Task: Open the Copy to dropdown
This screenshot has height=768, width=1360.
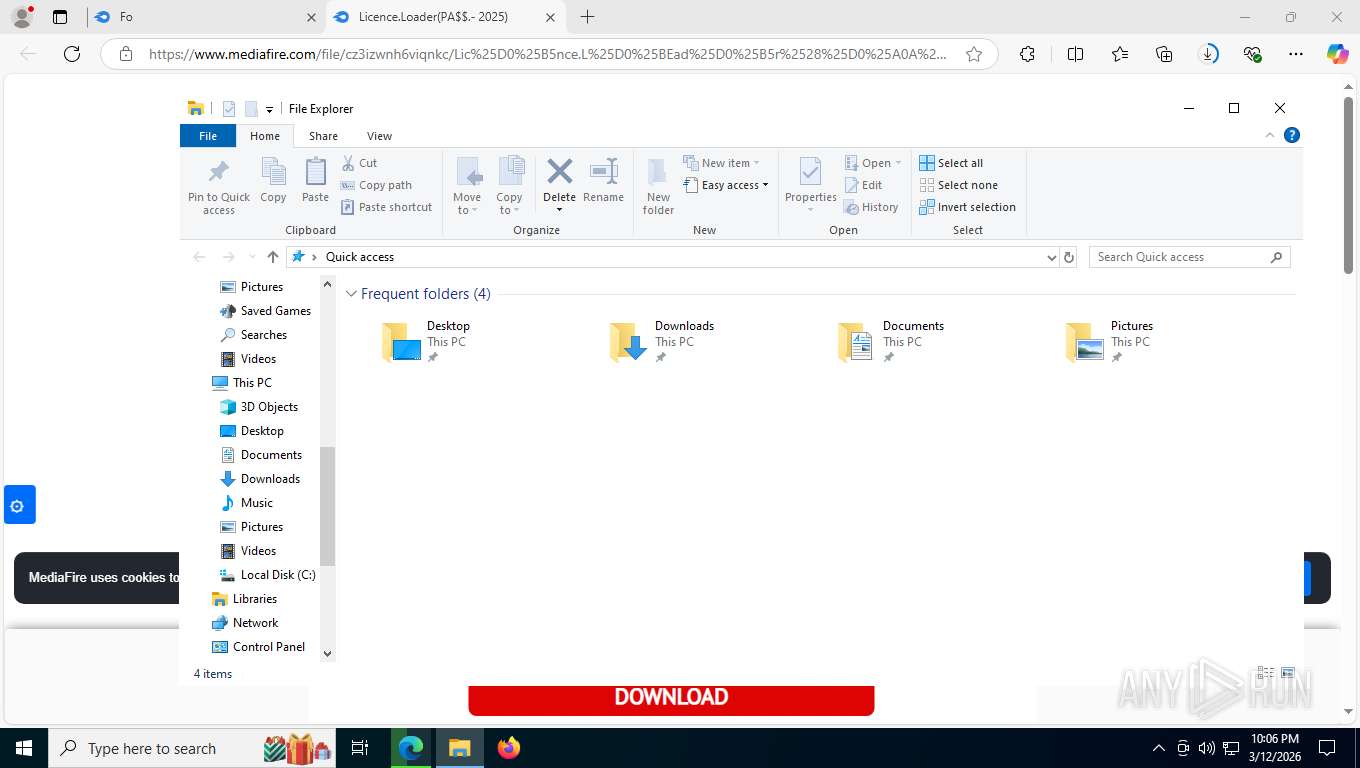Action: [510, 186]
